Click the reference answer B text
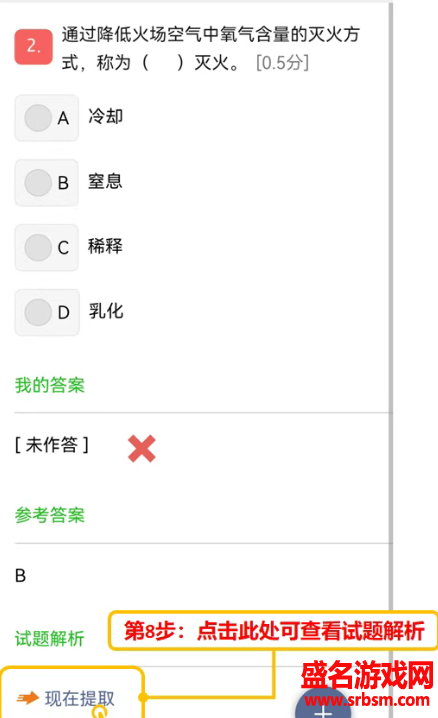Viewport: 438px width, 718px height. (21, 576)
